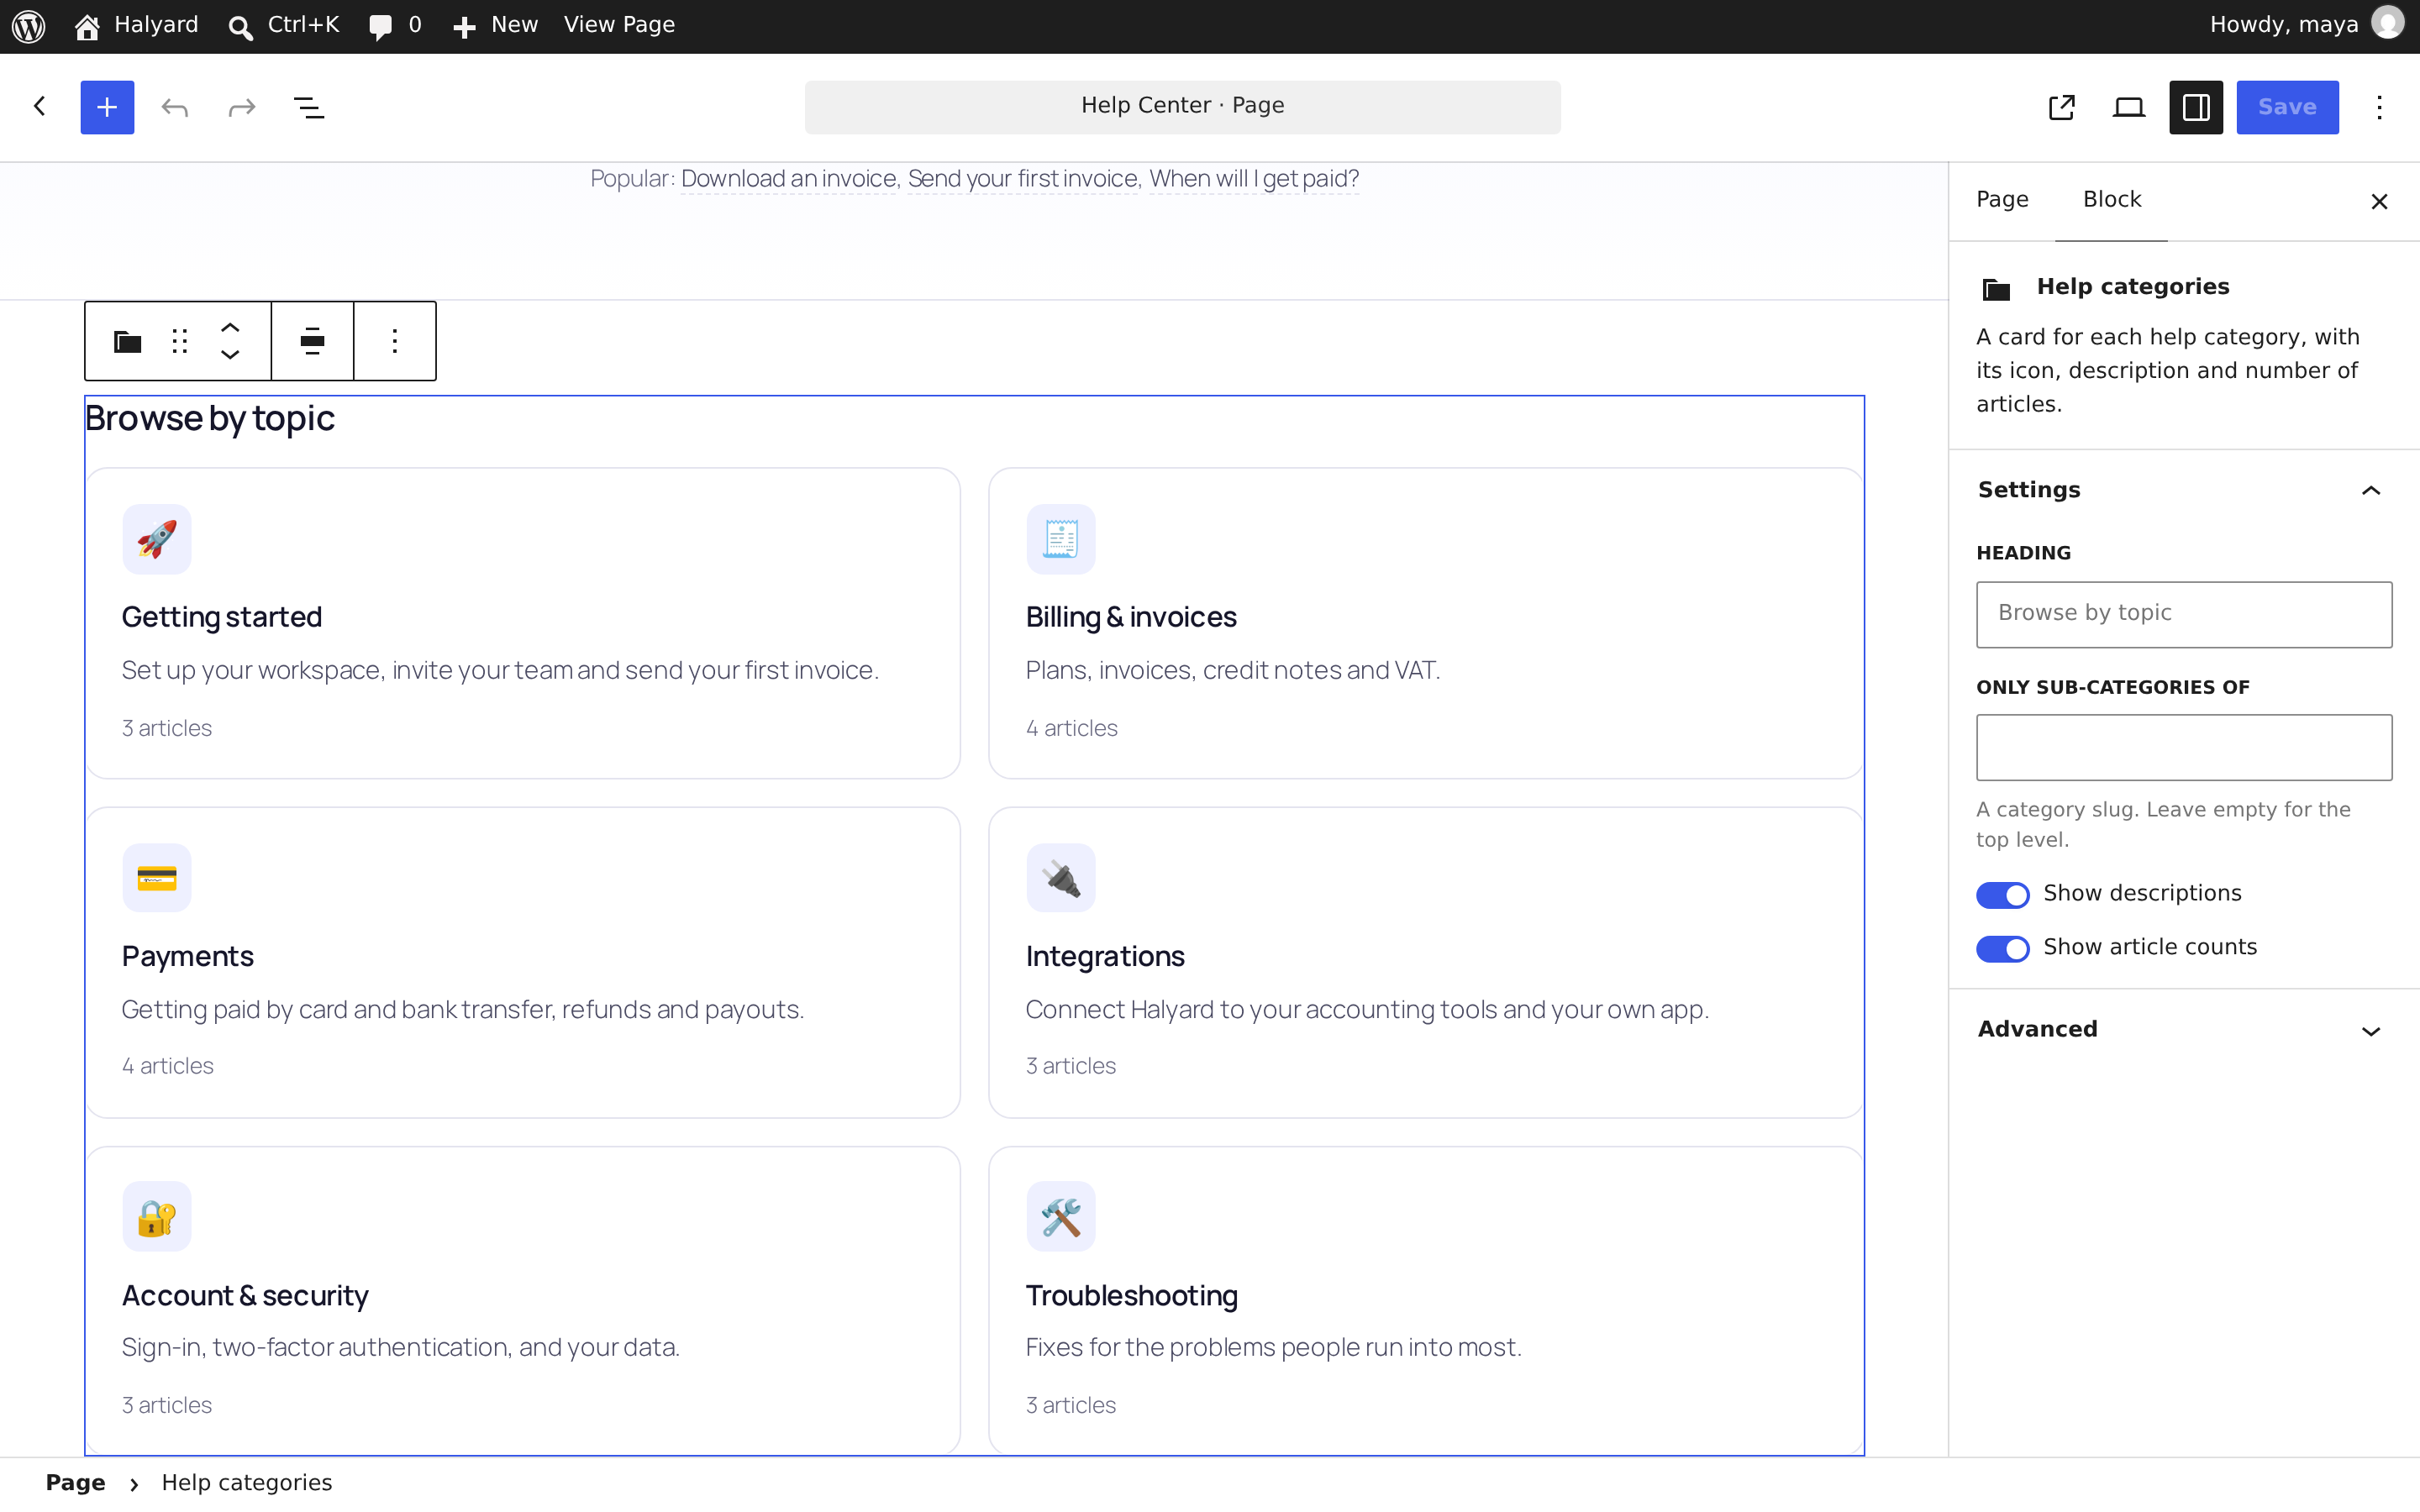Click the When will I get paid? link
Viewport: 2420px width, 1512px height.
(x=1254, y=179)
